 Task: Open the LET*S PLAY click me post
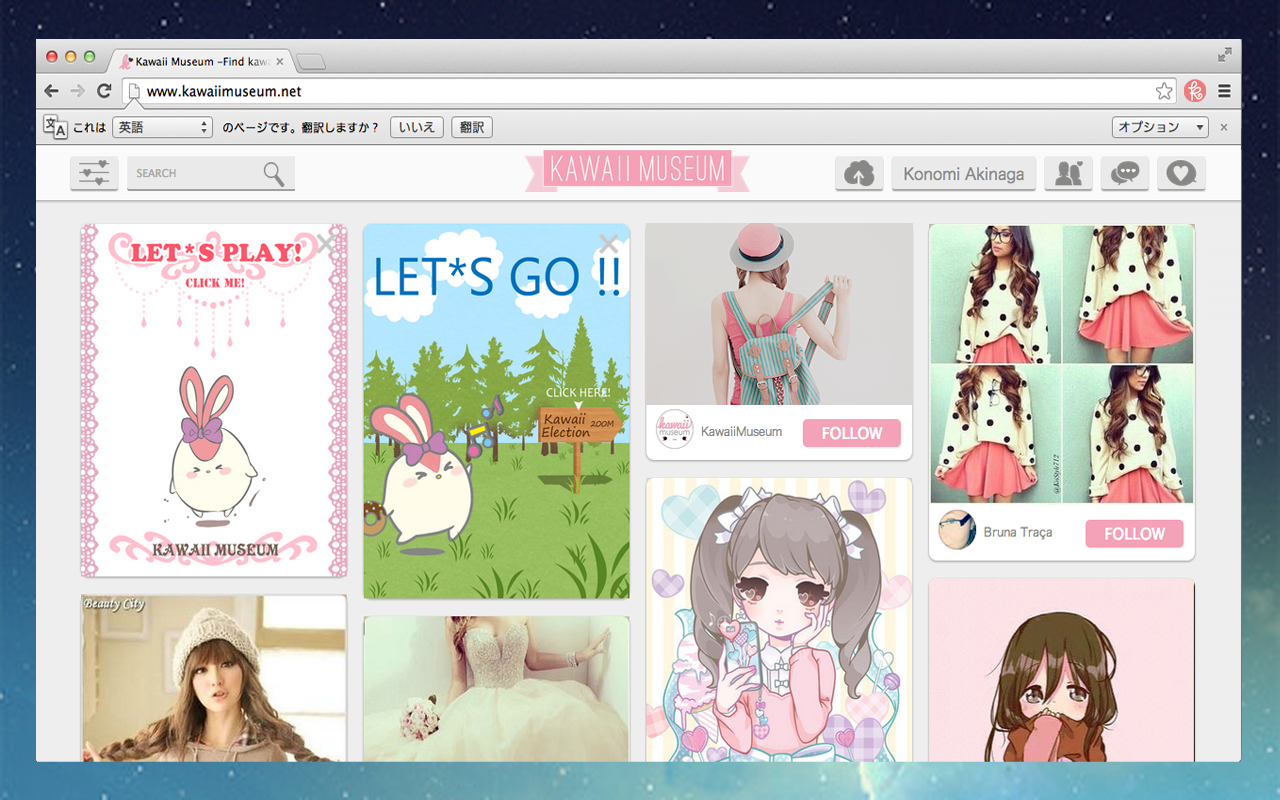pyautogui.click(x=213, y=400)
